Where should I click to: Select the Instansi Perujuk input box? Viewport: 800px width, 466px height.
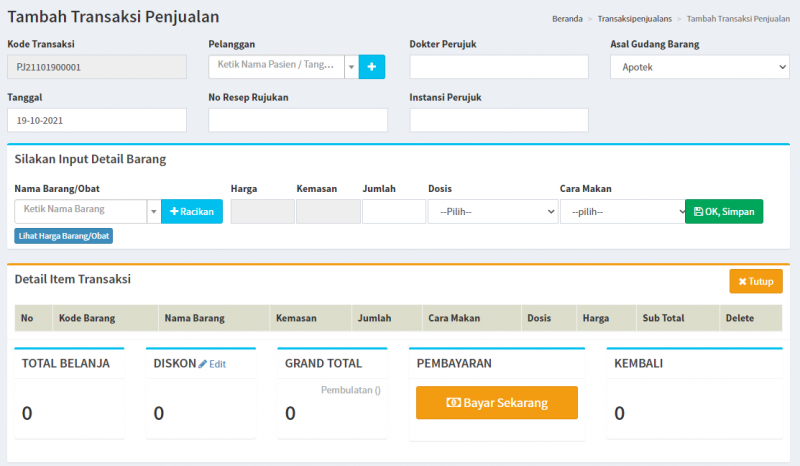pyautogui.click(x=498, y=120)
